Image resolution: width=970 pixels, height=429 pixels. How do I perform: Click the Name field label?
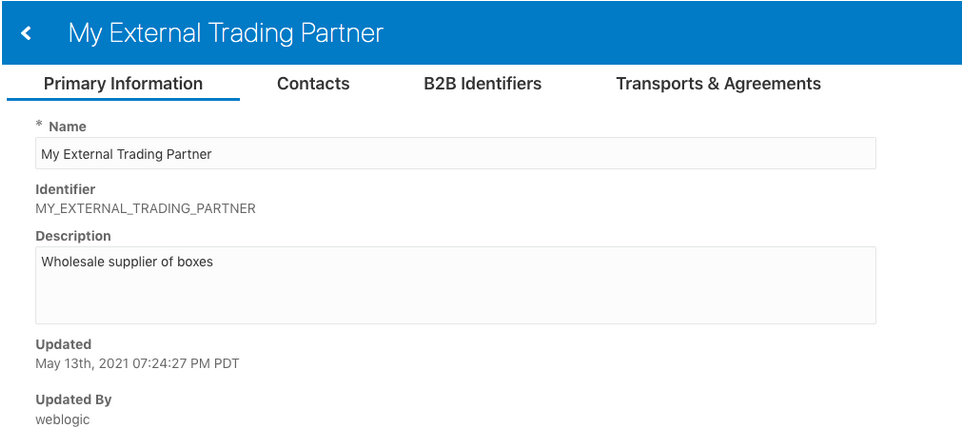(67, 127)
